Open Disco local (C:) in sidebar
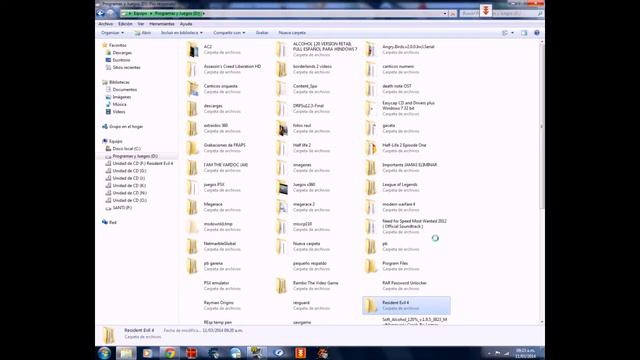 click(x=126, y=149)
